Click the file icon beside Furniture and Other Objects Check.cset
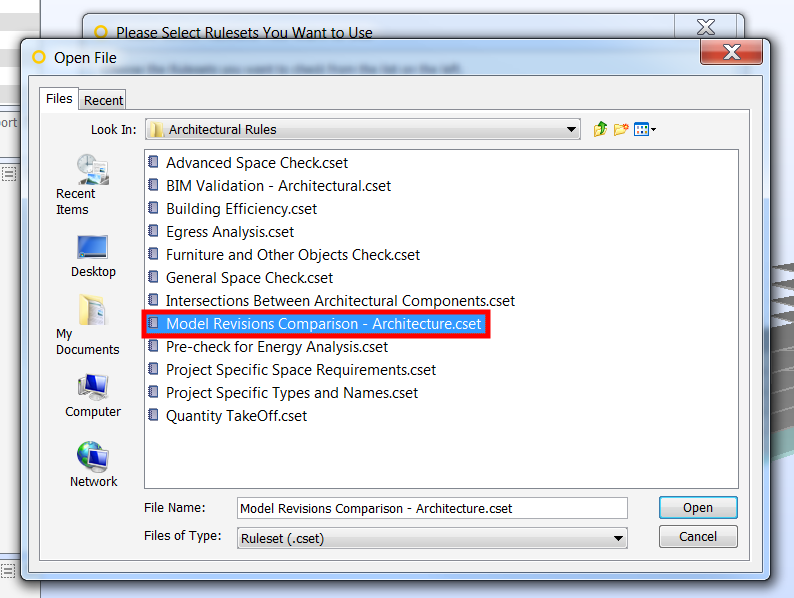This screenshot has height=598, width=794. [153, 254]
